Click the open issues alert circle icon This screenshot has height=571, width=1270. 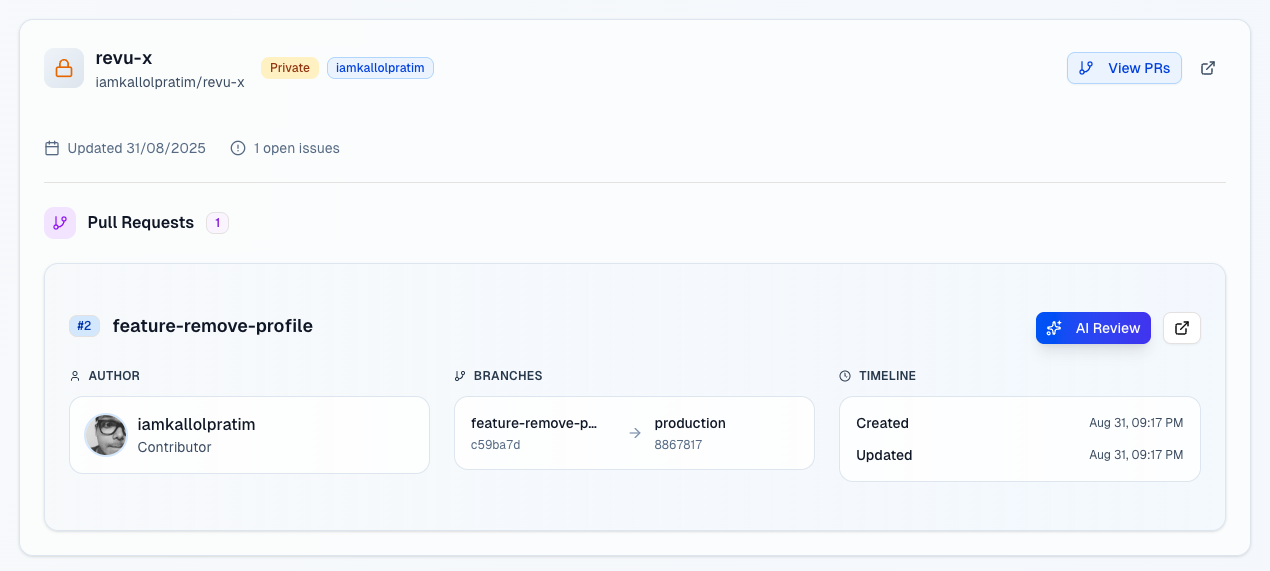point(238,148)
